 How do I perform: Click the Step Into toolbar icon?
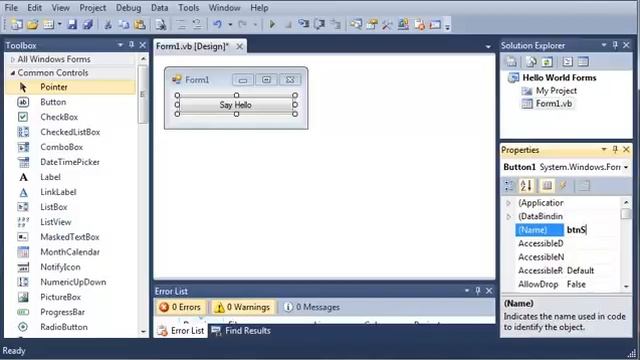[303, 24]
